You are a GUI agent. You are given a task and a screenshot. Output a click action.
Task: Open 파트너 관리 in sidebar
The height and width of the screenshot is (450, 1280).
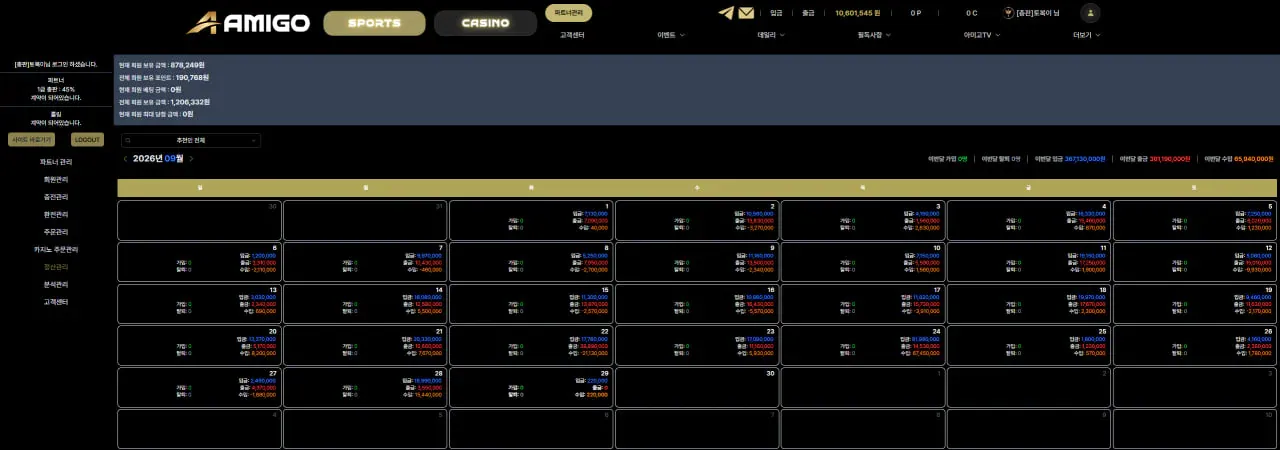(x=56, y=162)
